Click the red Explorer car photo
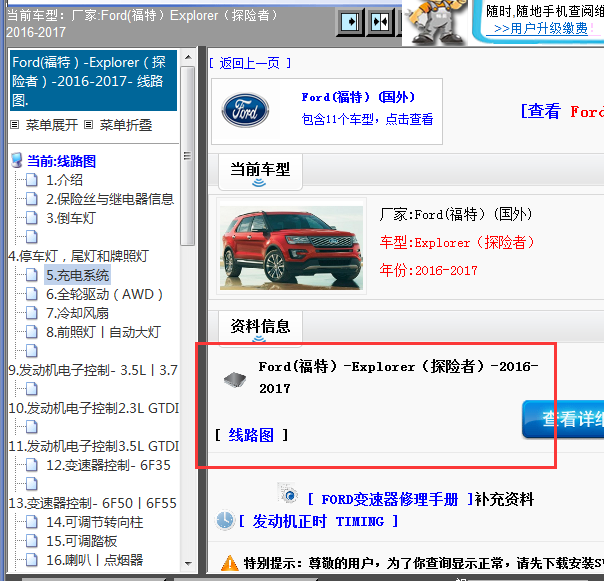 (x=291, y=248)
